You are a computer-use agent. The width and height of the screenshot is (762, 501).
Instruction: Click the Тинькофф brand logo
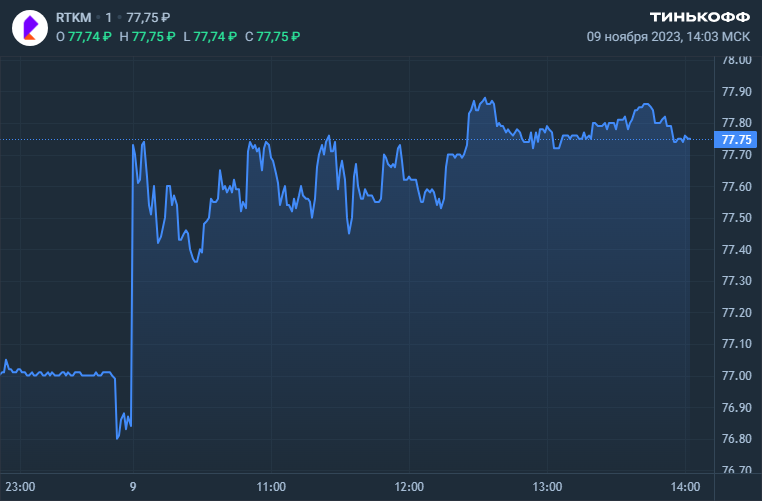[700, 17]
